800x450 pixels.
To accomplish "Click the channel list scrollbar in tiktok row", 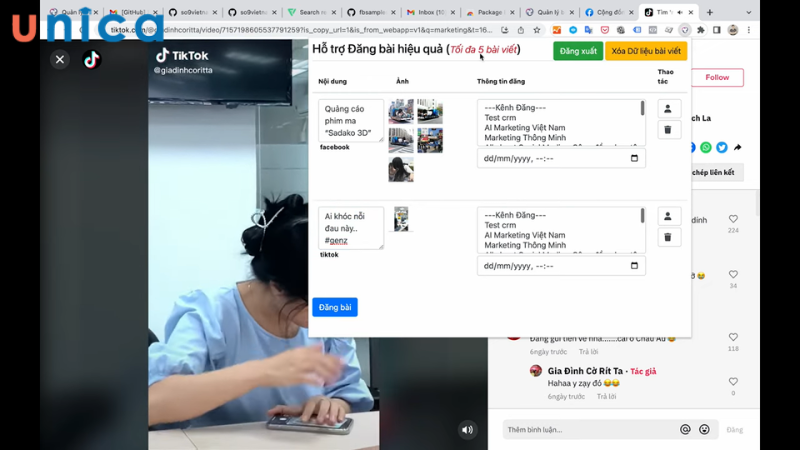I will point(642,216).
